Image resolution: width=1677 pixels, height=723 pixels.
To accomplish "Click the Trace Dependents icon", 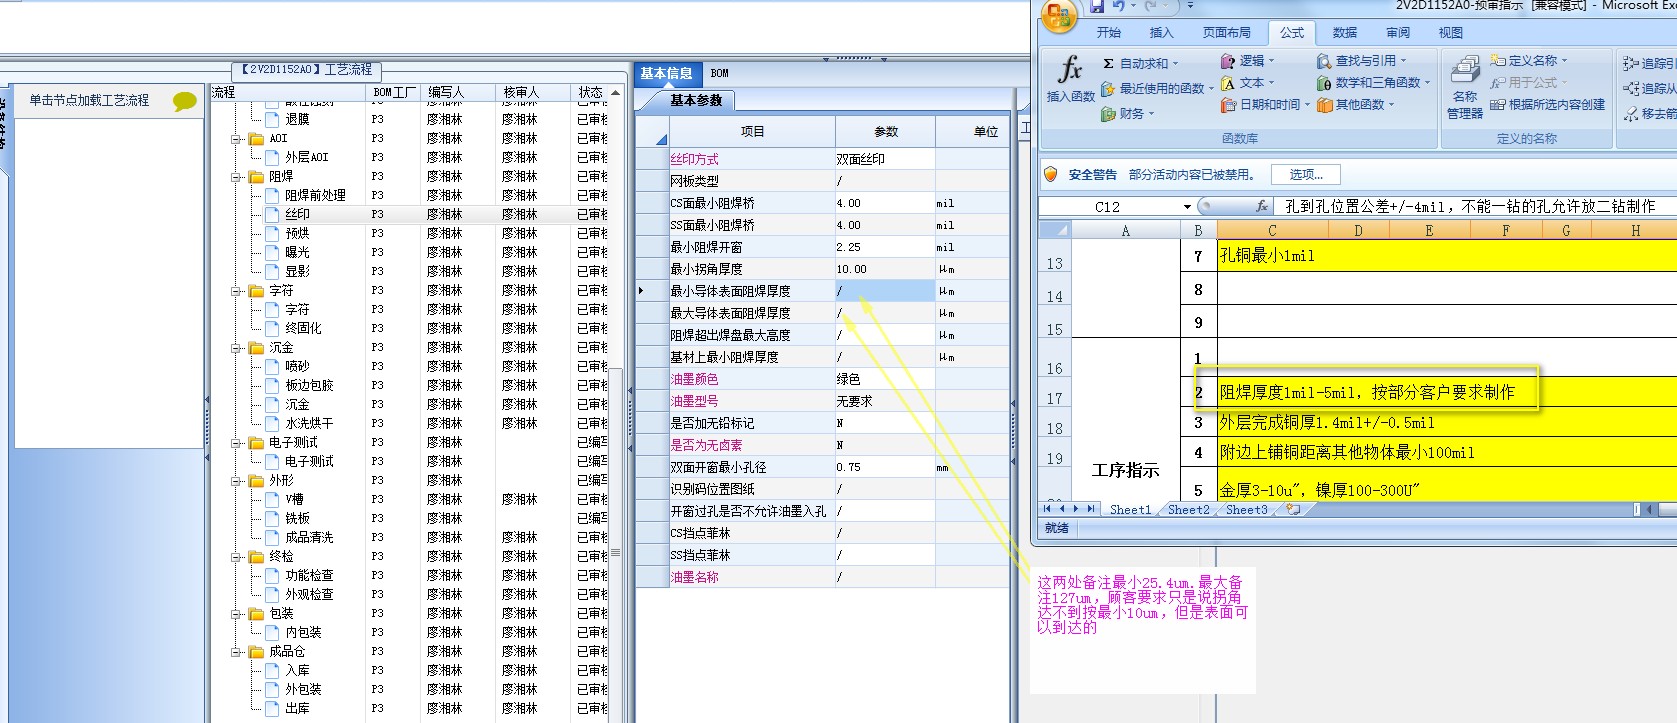I will (1631, 89).
